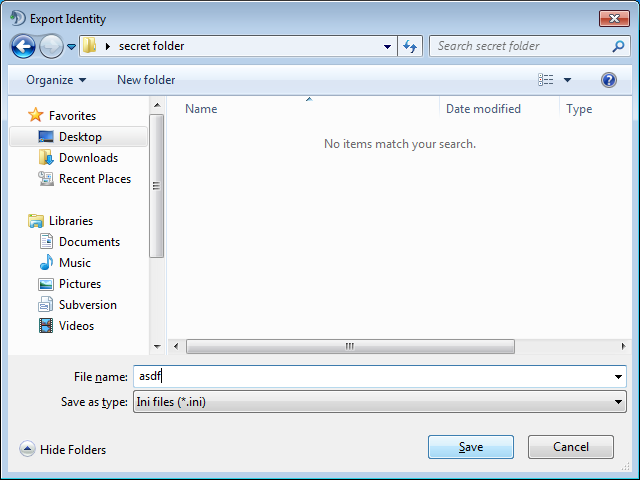The width and height of the screenshot is (640, 480).
Task: Click the change view icon
Action: [546, 80]
